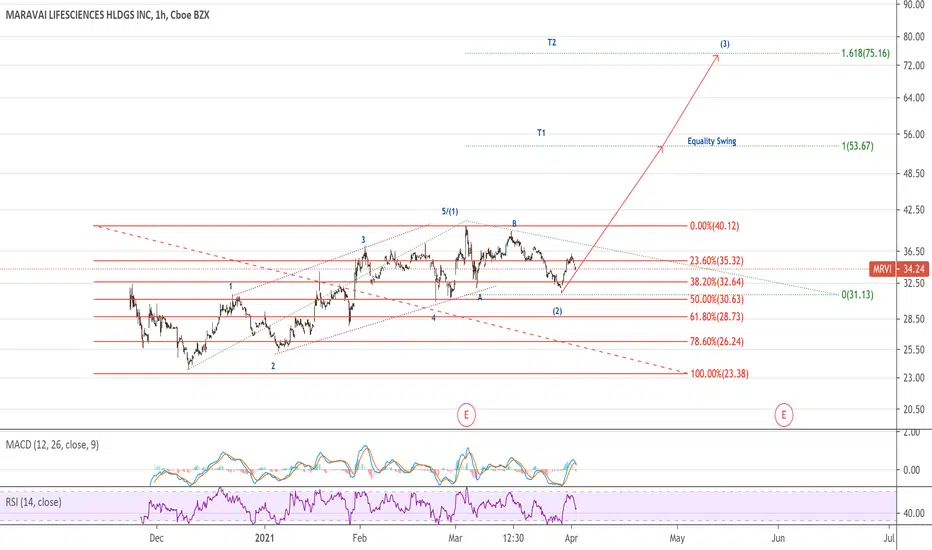Click the 56.00 price axis value

914,134
